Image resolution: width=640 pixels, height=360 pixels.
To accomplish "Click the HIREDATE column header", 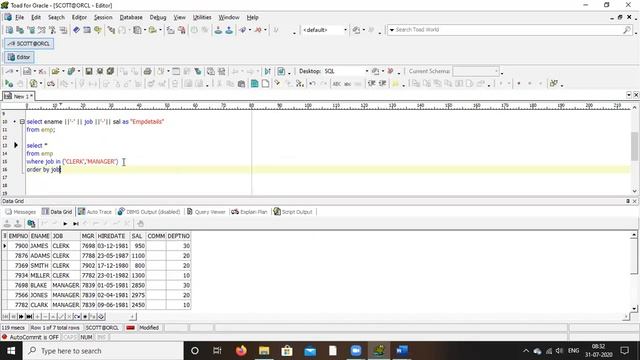I will click(x=113, y=236).
